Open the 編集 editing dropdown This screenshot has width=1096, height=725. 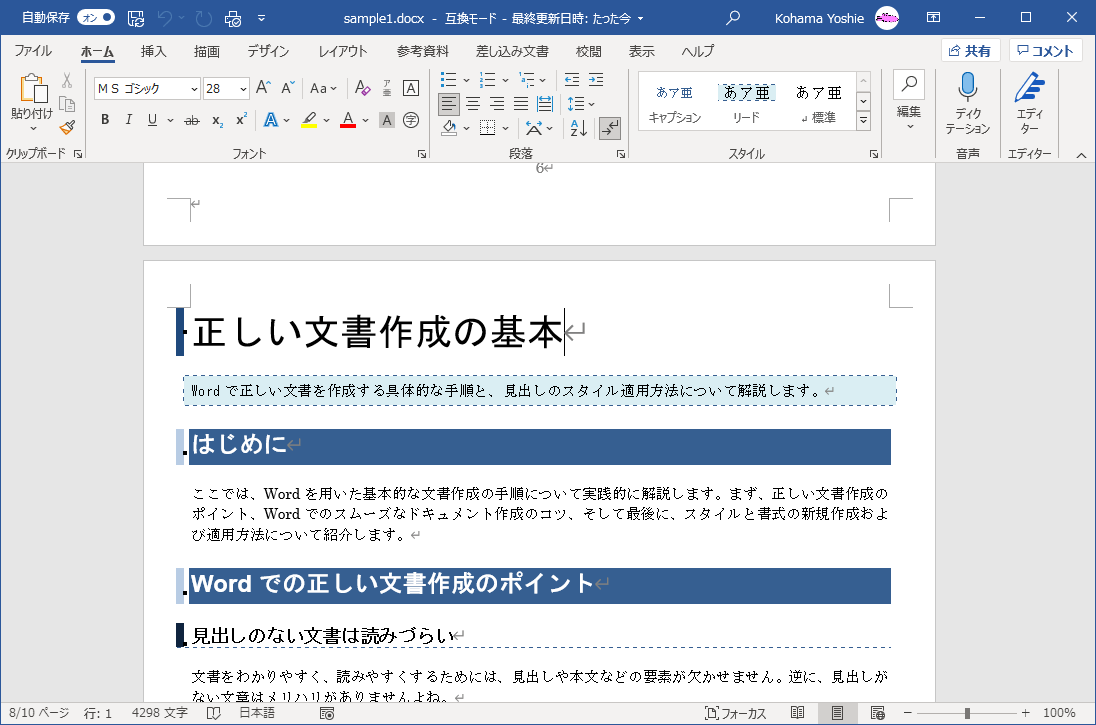pyautogui.click(x=909, y=101)
